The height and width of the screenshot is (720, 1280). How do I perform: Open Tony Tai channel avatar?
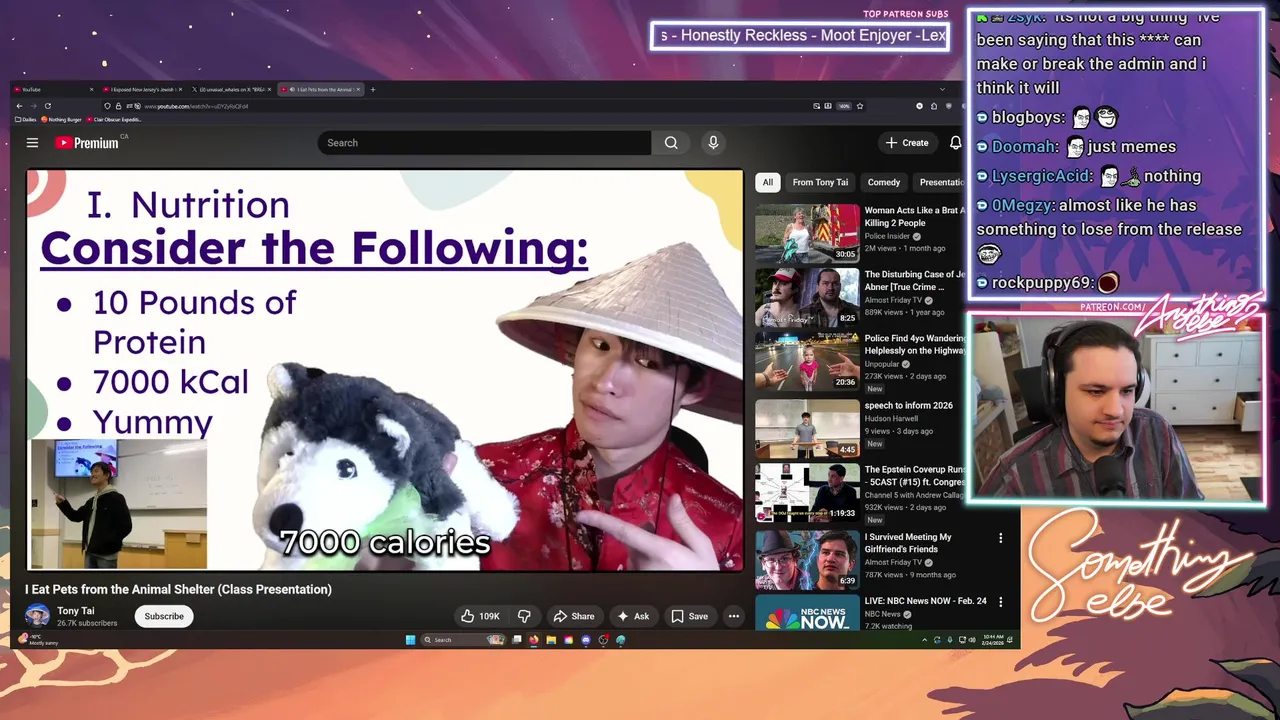[37, 616]
